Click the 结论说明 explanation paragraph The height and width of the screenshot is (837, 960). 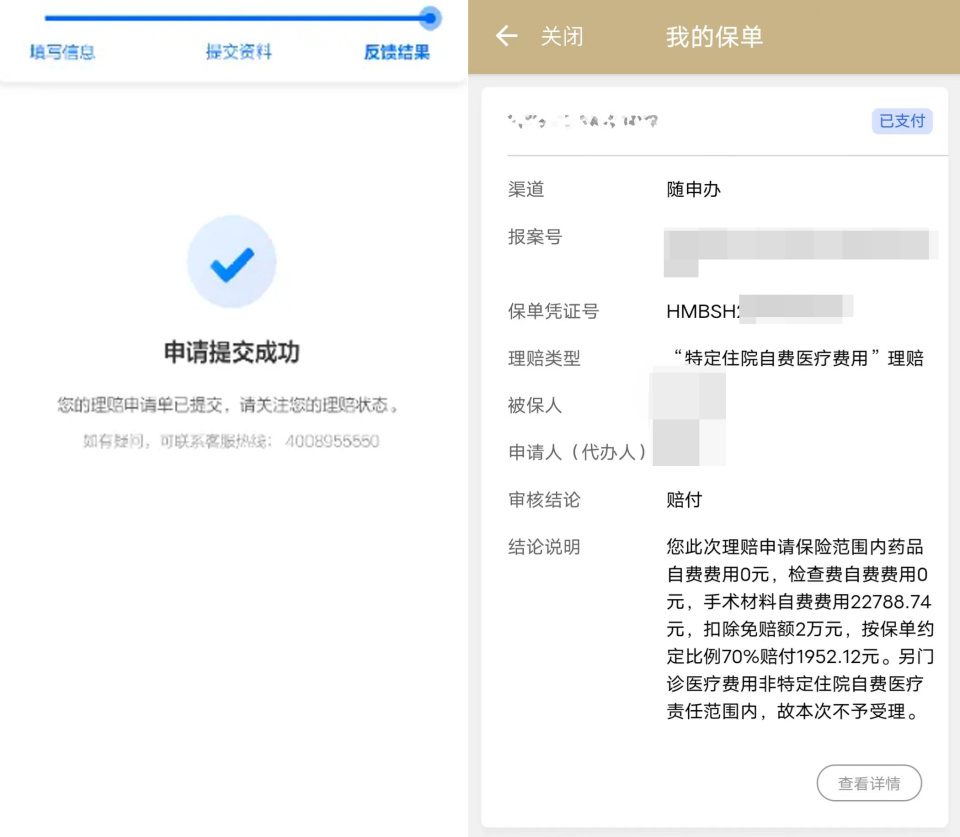coord(796,630)
